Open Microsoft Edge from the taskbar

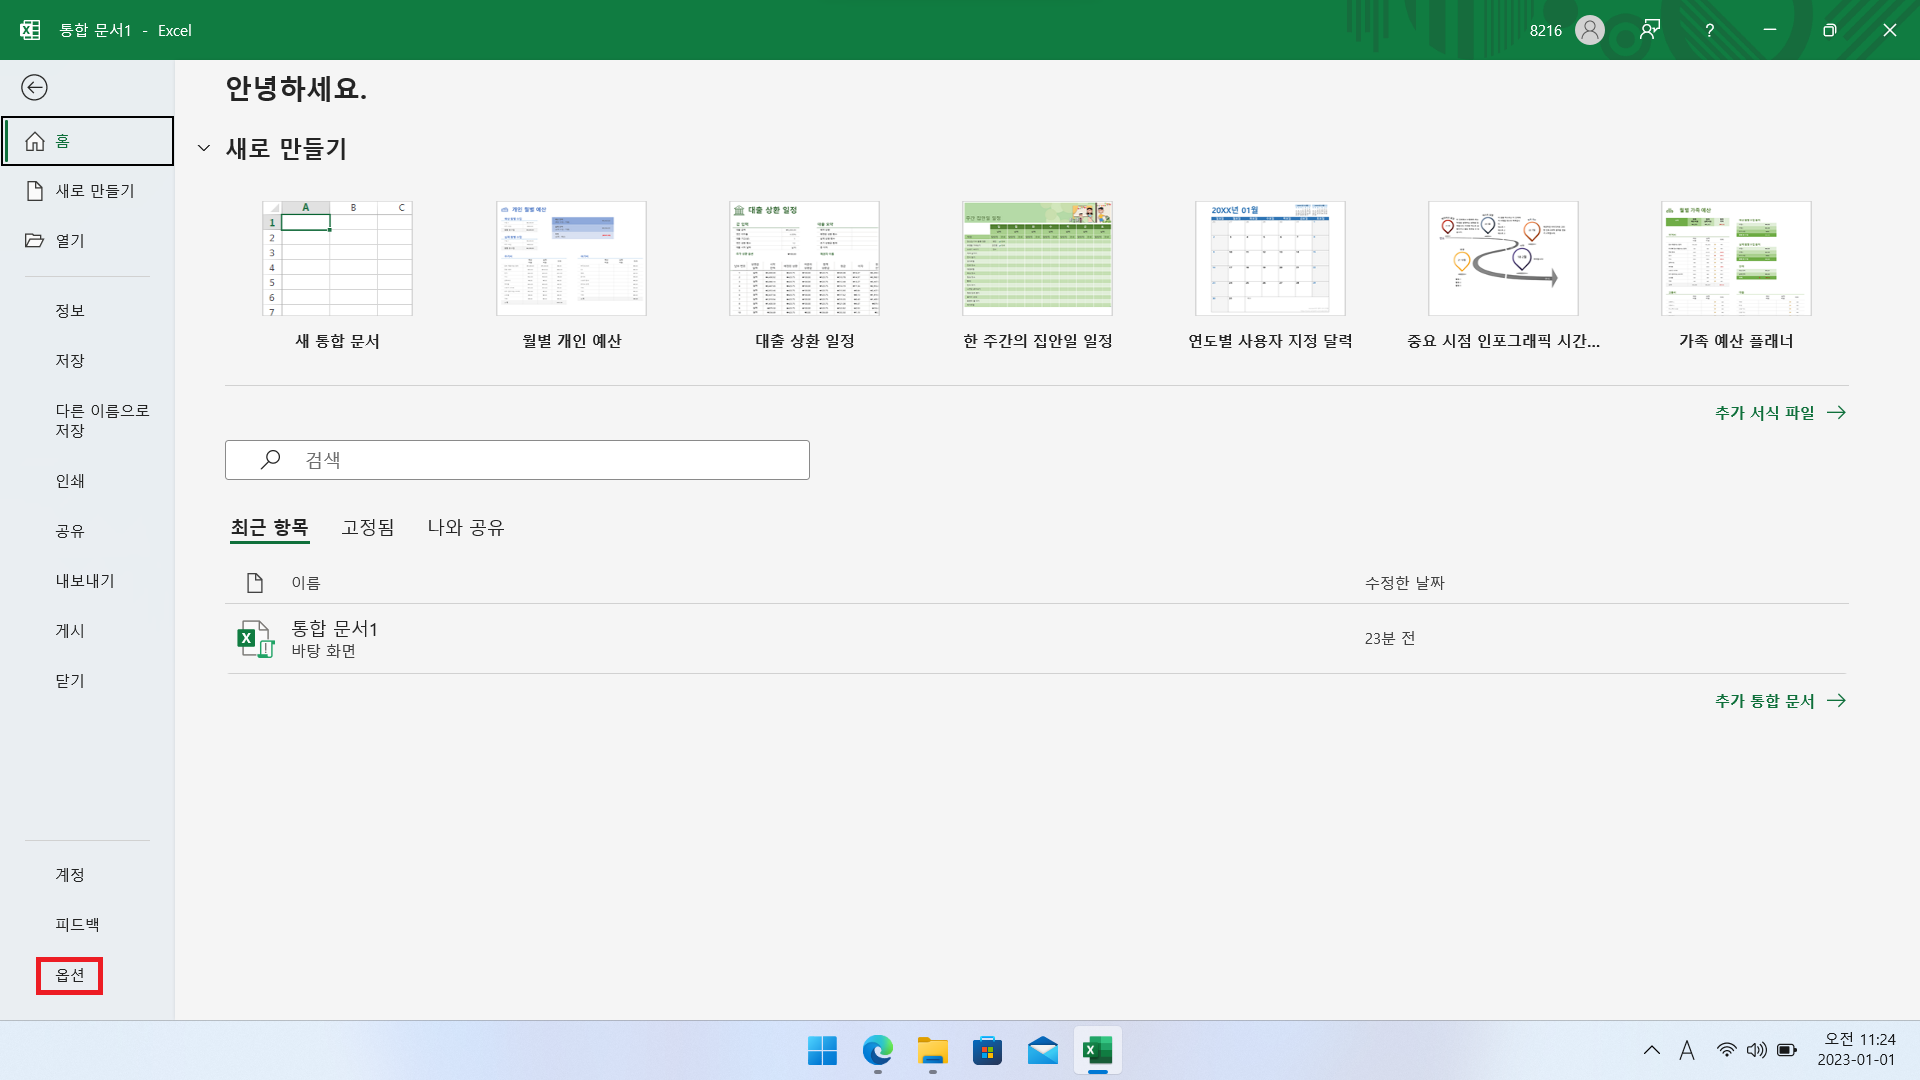[877, 1051]
